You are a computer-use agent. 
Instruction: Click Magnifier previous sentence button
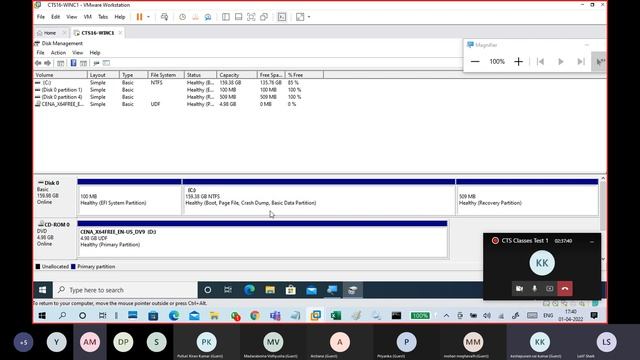[x=540, y=62]
